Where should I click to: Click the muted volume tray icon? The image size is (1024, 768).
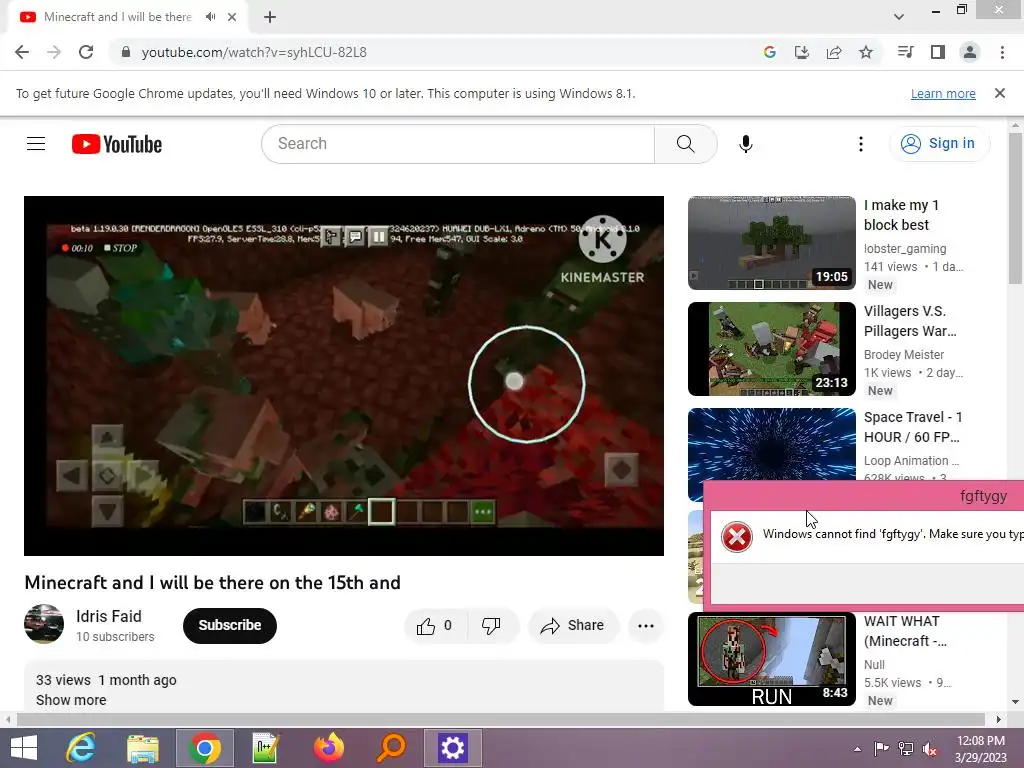[x=930, y=749]
